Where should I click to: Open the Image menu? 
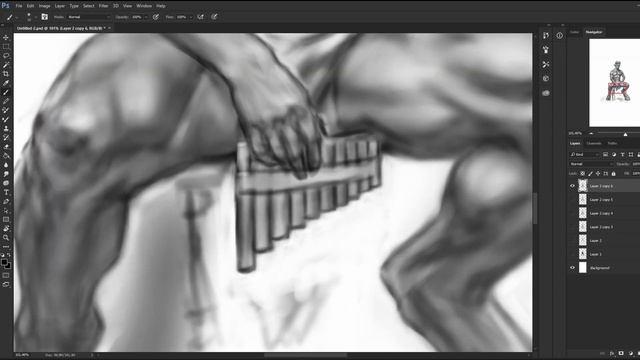point(44,6)
